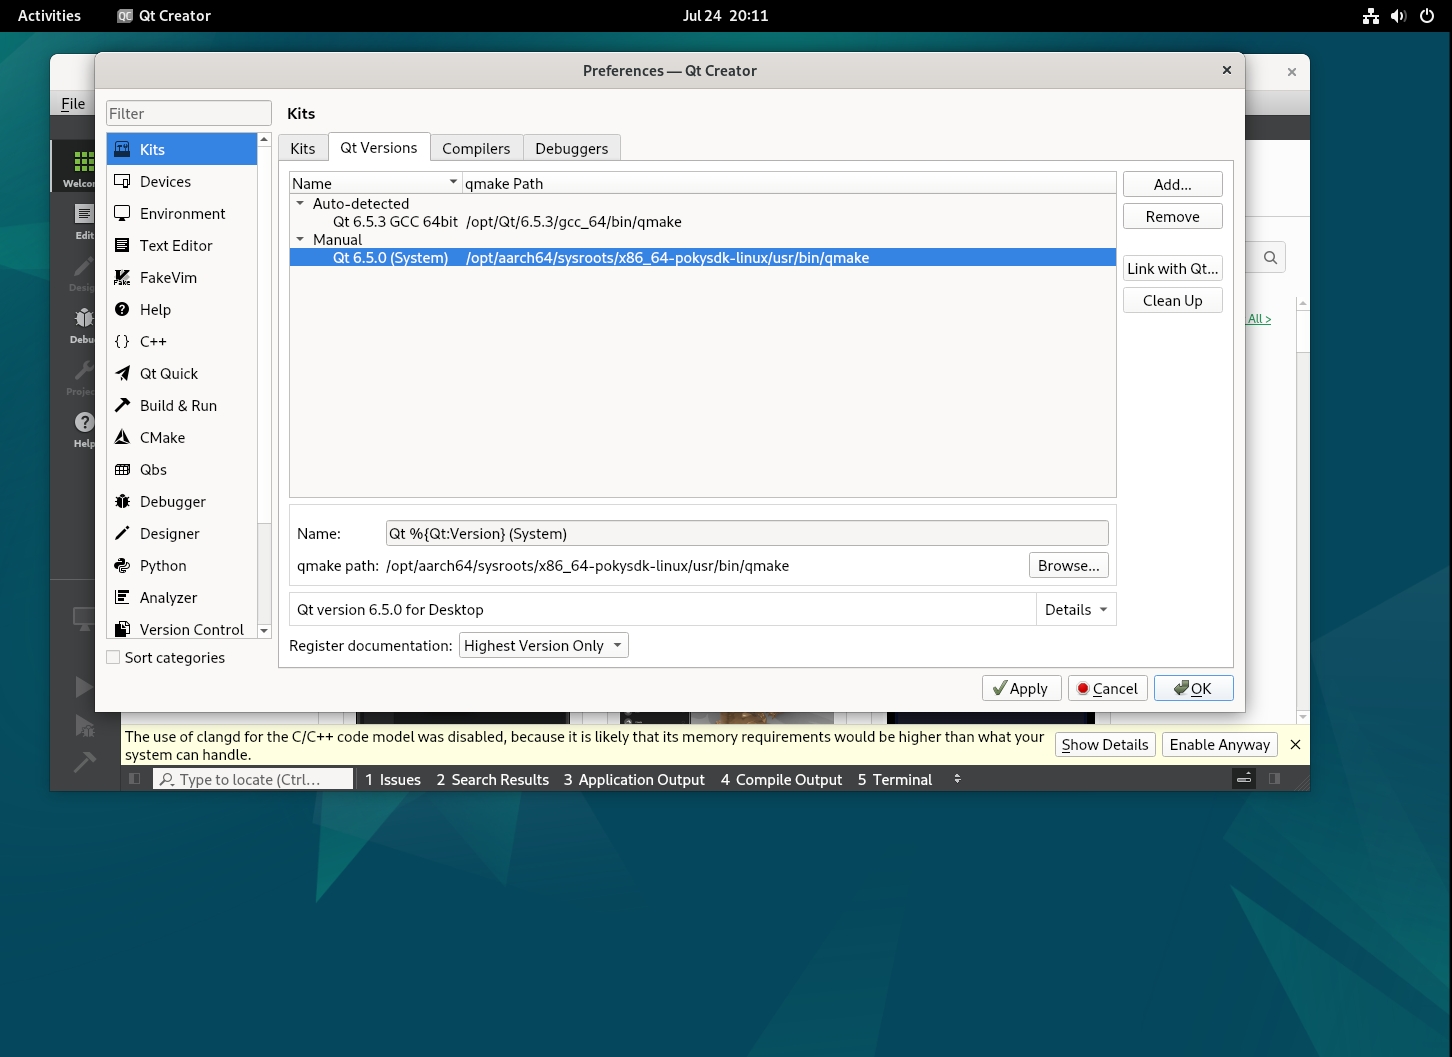1452x1057 pixels.
Task: Open Debugger preferences bug icon
Action: click(x=123, y=501)
